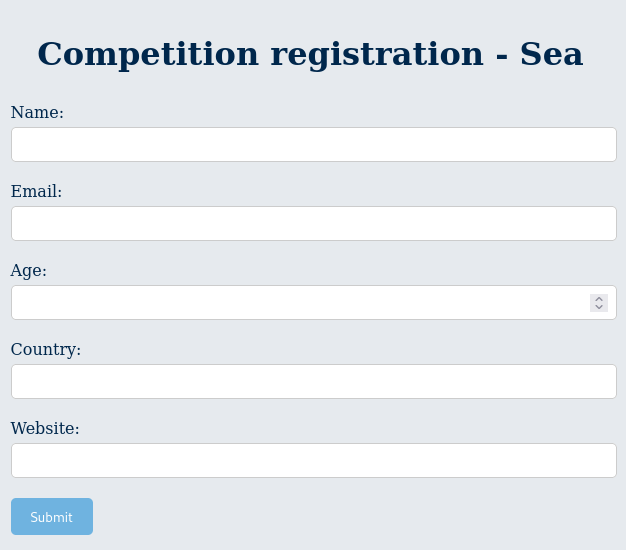Click the word "Sea" in the heading

551,54
